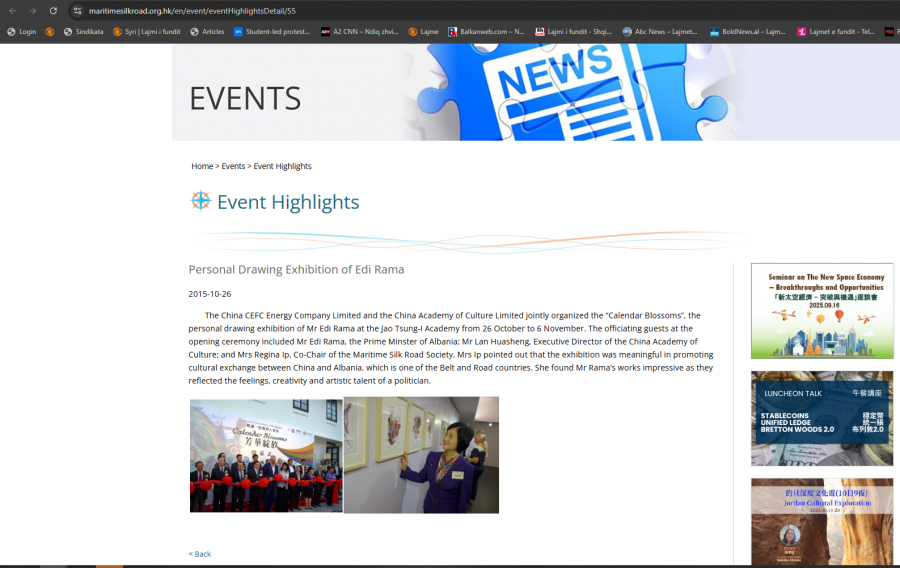Click the < Back link

pos(200,554)
